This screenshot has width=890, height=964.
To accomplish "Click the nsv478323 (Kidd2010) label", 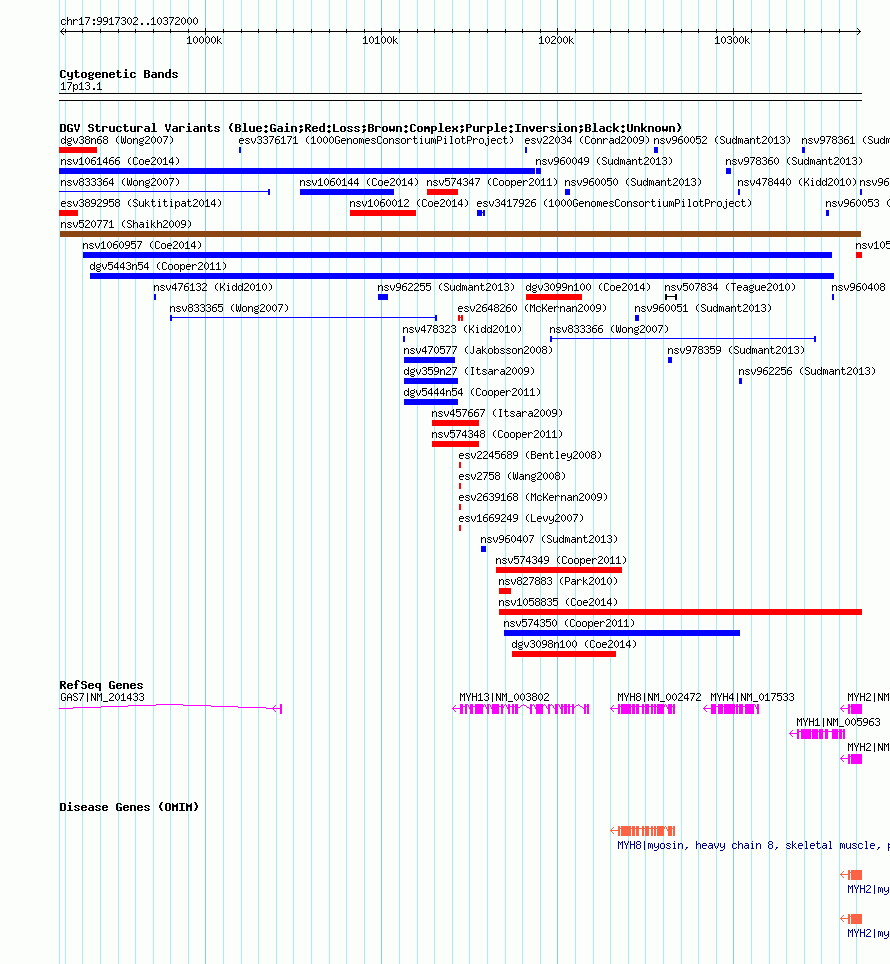I will point(462,329).
